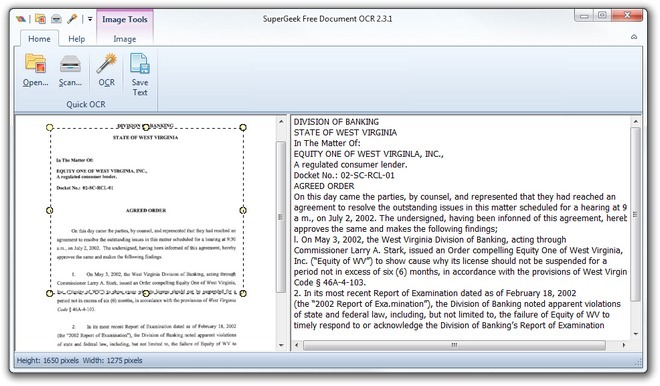Open the Image tab
This screenshot has width=660, height=386.
(125, 39)
